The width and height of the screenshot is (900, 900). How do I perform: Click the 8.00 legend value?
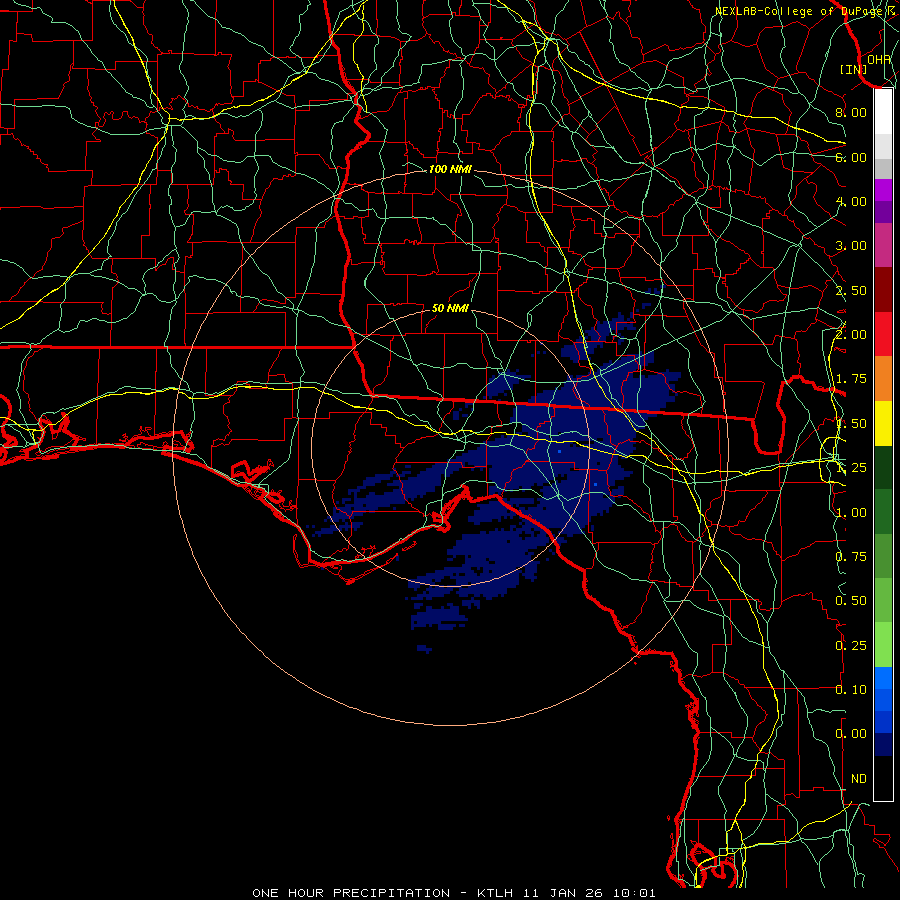pyautogui.click(x=851, y=112)
